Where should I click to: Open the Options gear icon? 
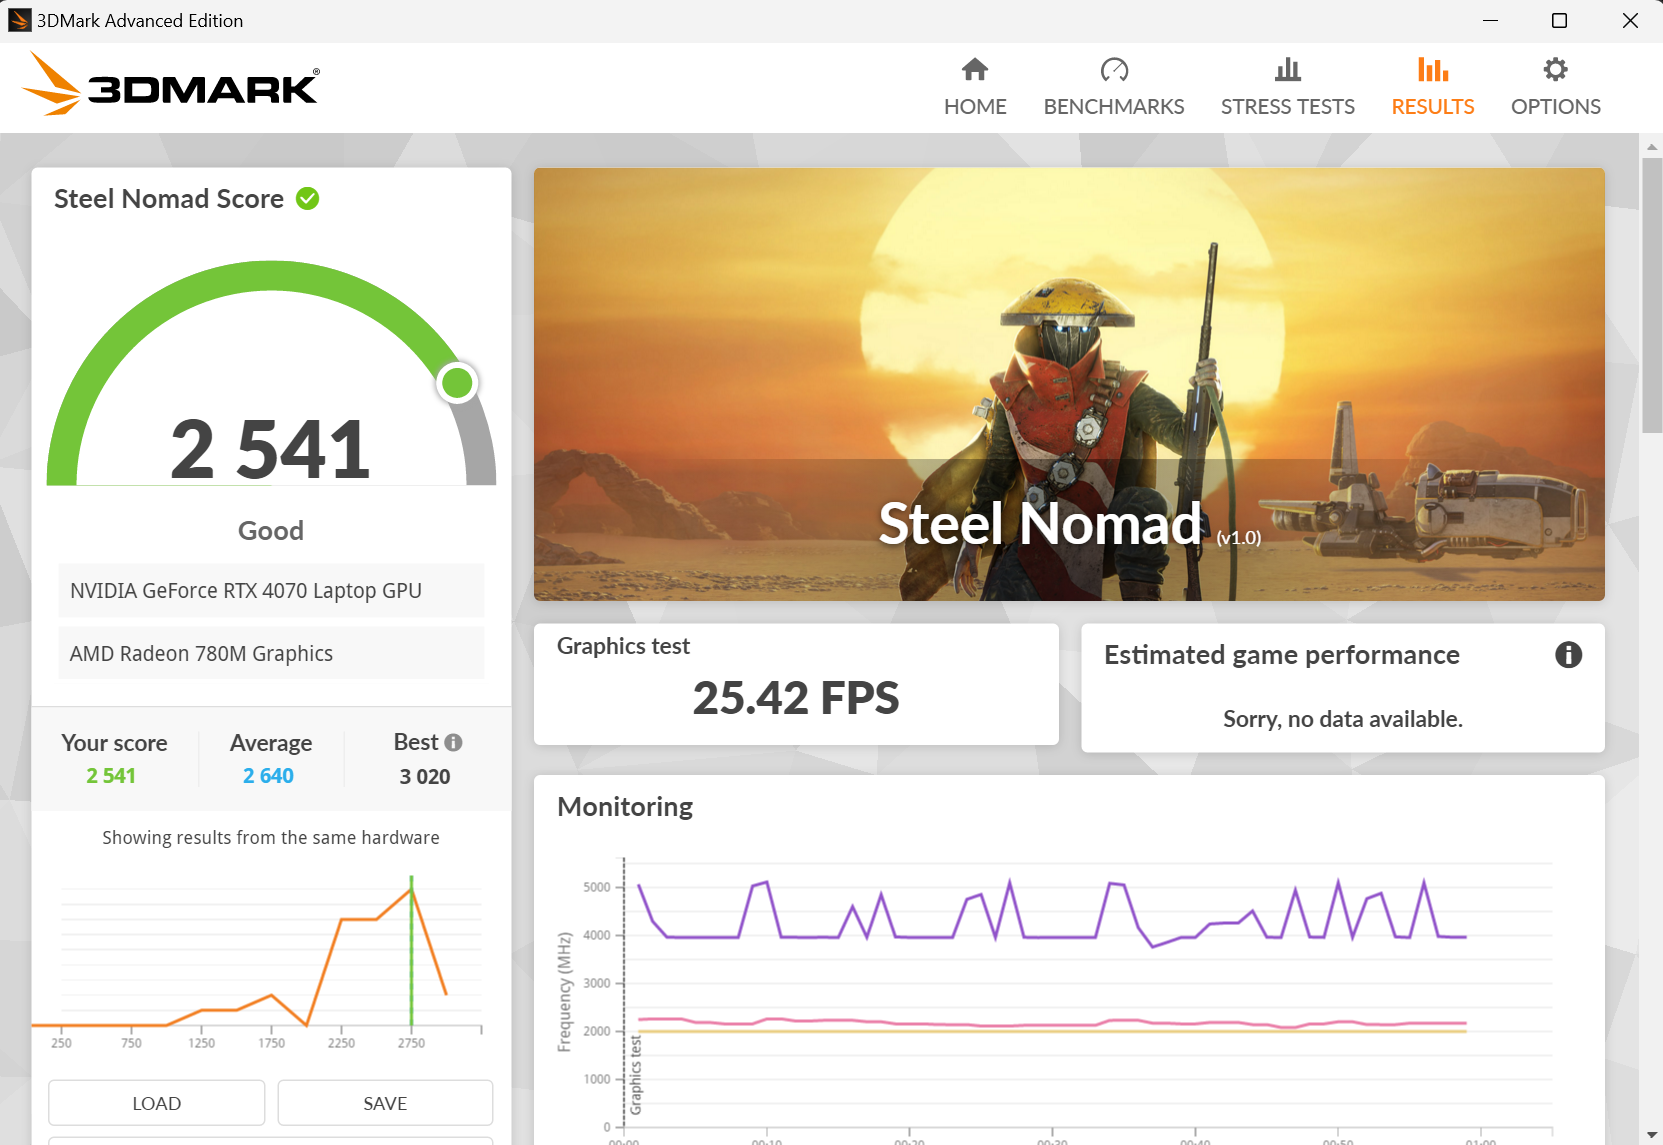(x=1555, y=69)
